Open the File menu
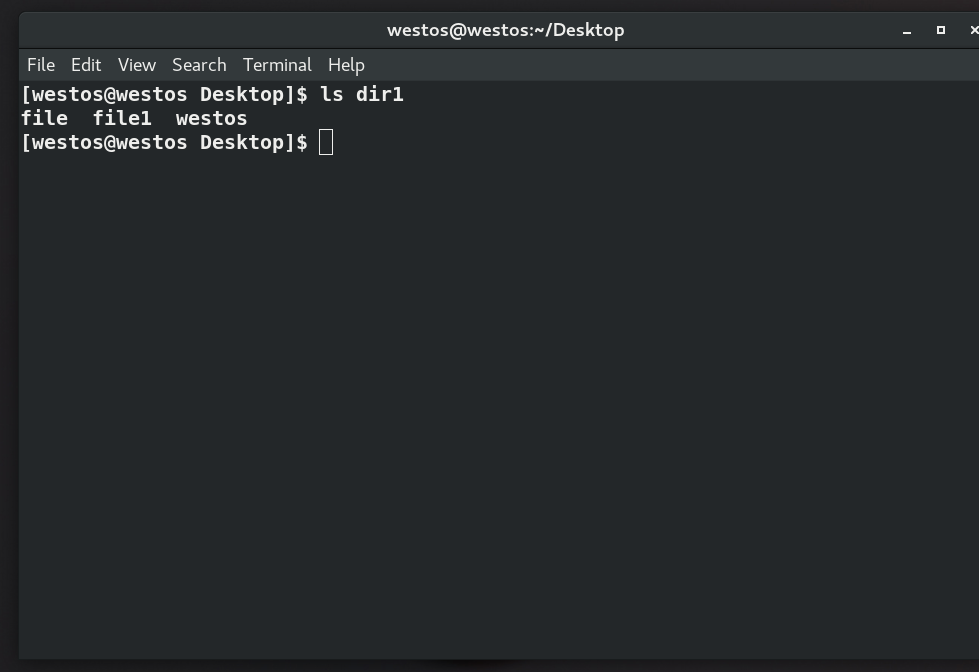The width and height of the screenshot is (979, 672). pos(41,65)
